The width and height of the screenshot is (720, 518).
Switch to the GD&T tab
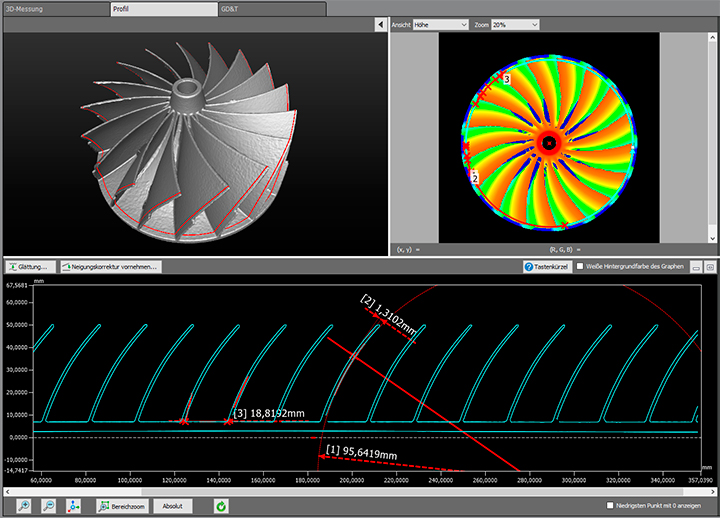[x=270, y=7]
